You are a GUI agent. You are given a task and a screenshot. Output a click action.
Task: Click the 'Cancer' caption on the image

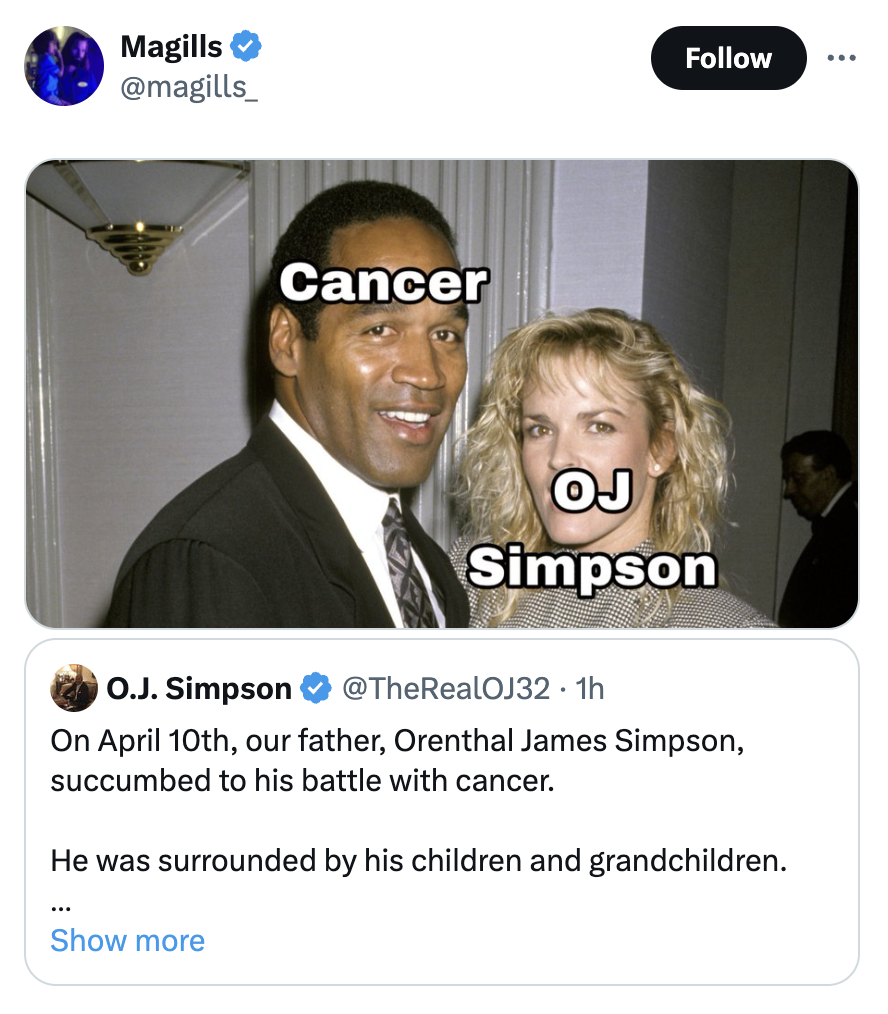[x=384, y=283]
